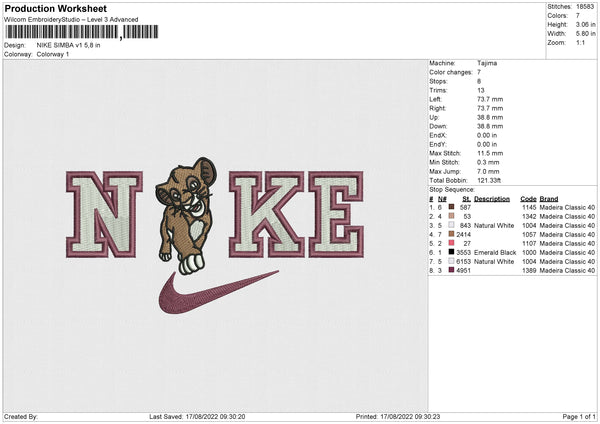Click the 'Created By:' footer label
Viewport: 600px width, 424px height.
[x=21, y=416]
